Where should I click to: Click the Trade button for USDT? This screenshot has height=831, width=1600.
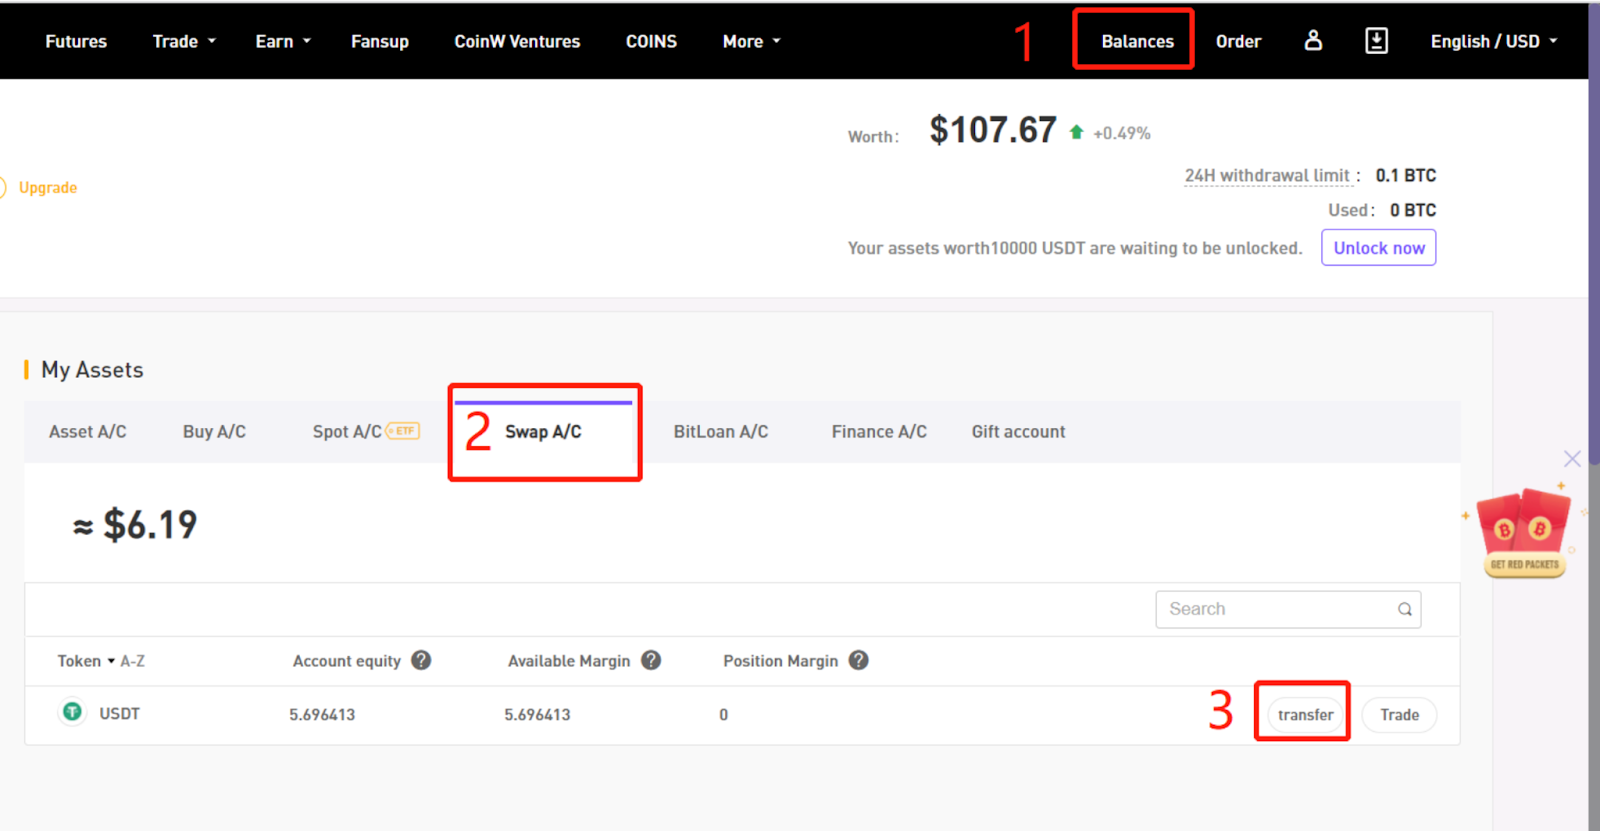(1399, 715)
